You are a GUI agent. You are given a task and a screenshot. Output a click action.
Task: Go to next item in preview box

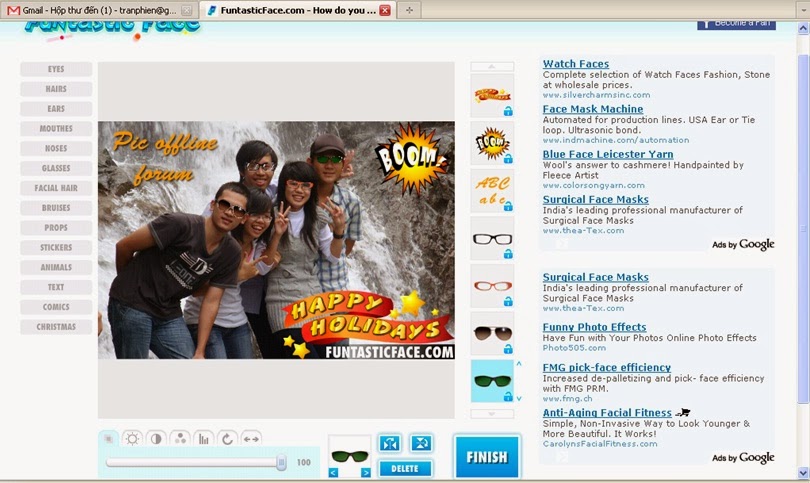366,472
